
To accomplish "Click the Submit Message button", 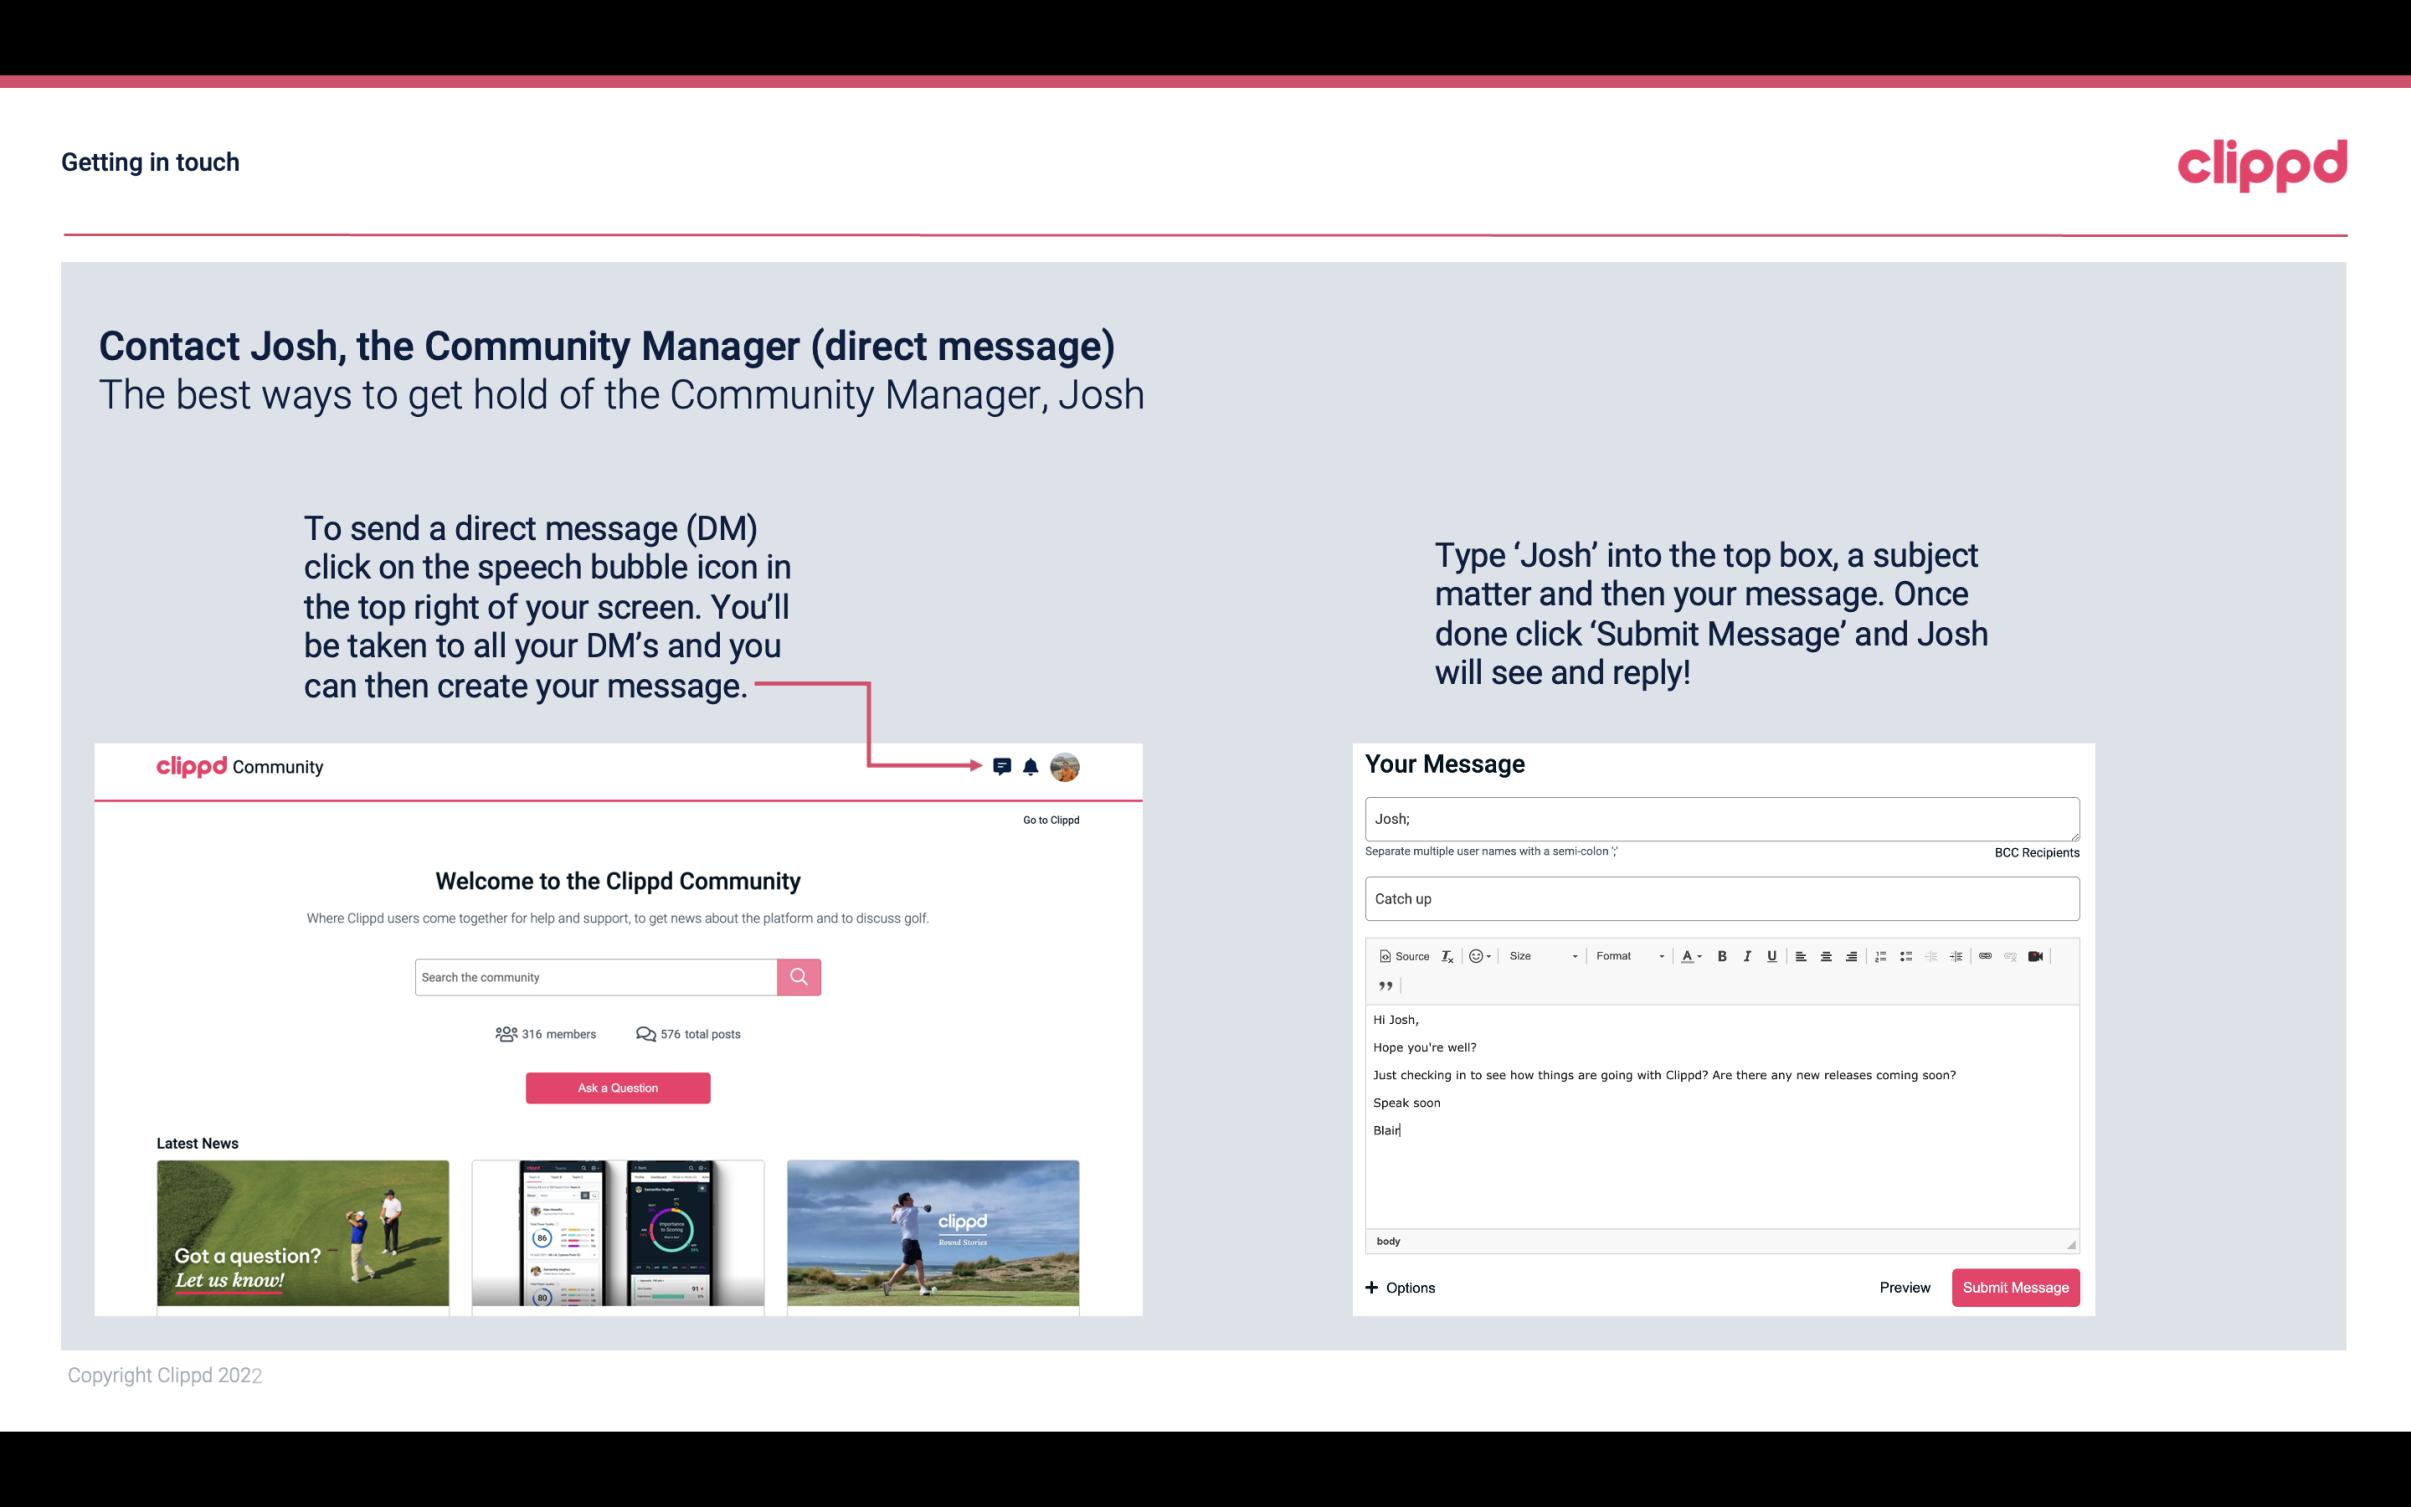I will tap(2015, 1287).
